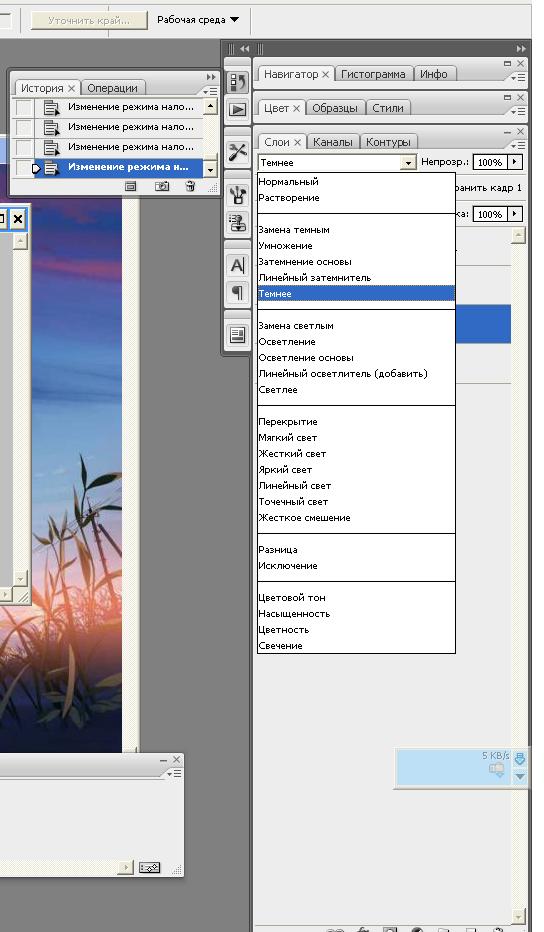
Task: Open the History panel dock icon
Action: 237,83
